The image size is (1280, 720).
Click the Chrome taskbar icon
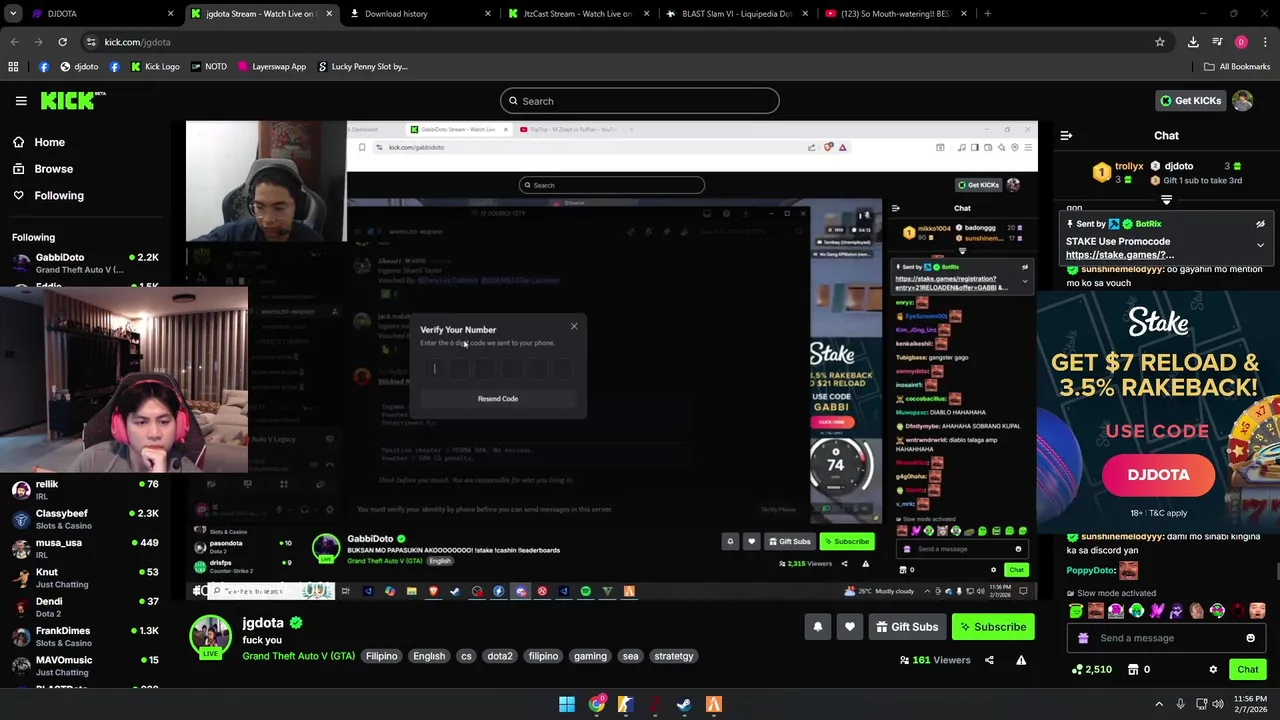coord(596,705)
